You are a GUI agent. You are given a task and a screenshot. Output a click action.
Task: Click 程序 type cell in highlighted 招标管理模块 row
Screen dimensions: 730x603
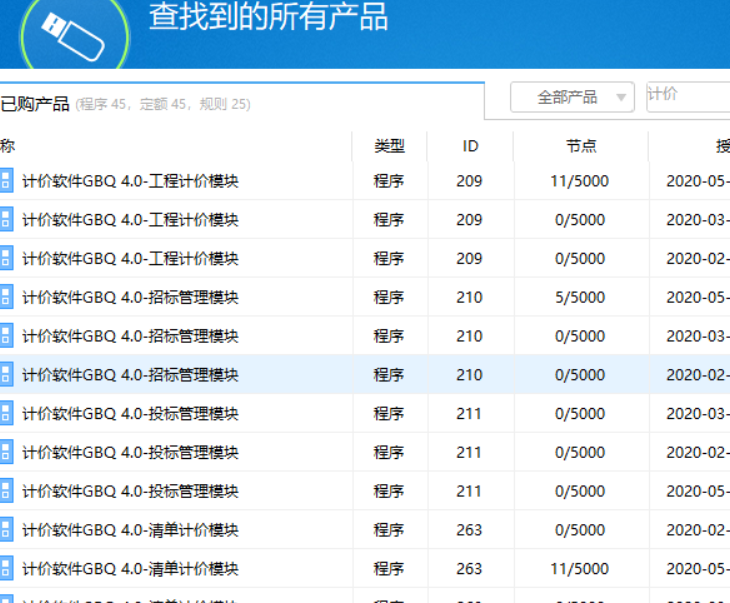pyautogui.click(x=389, y=374)
